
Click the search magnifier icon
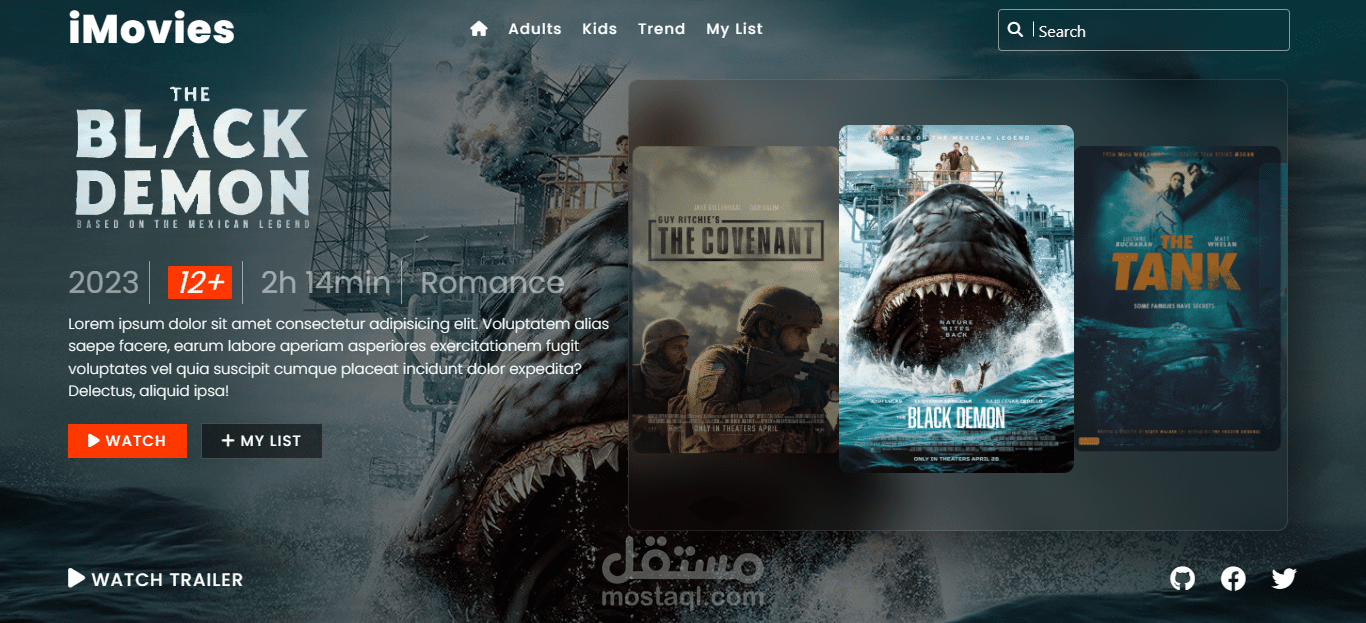[1015, 30]
